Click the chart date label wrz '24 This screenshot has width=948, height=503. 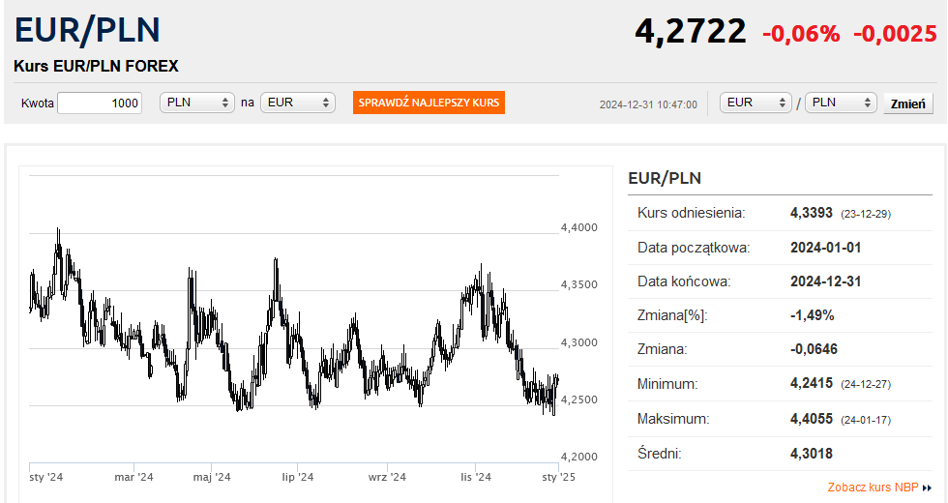click(x=387, y=477)
